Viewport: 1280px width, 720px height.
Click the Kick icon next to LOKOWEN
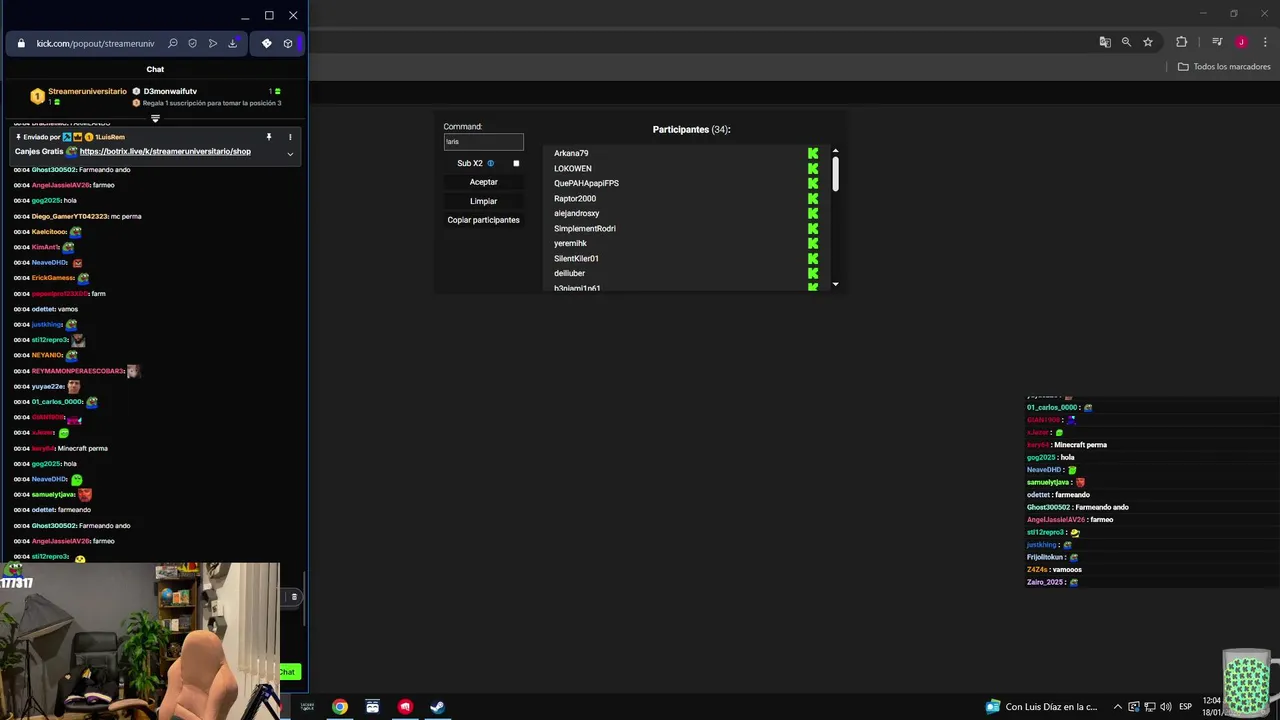[x=813, y=169]
